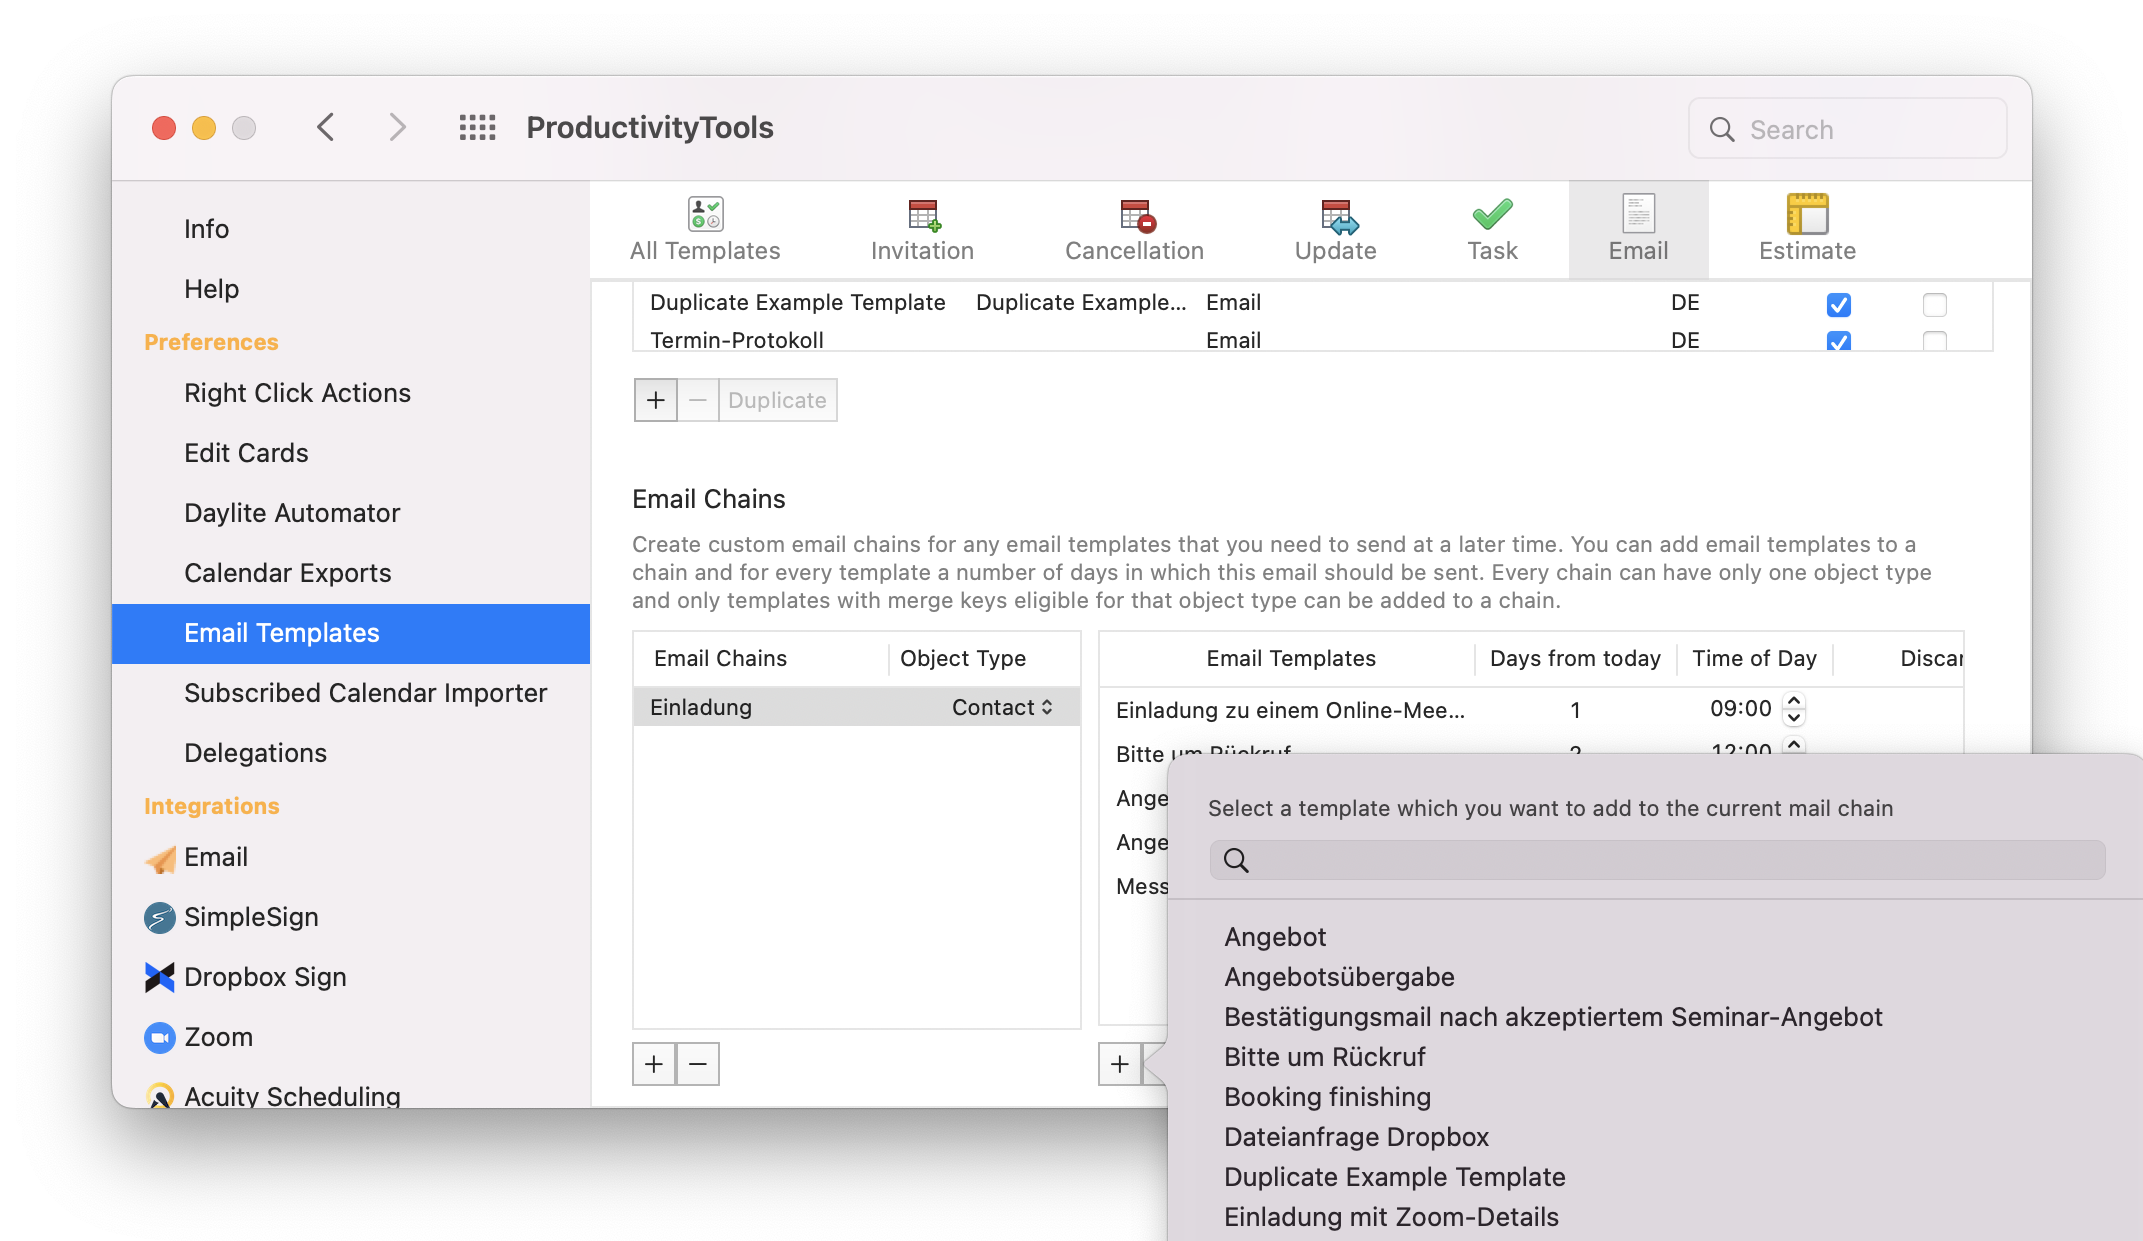
Task: Click the magnifier icon in template search
Action: [1236, 860]
